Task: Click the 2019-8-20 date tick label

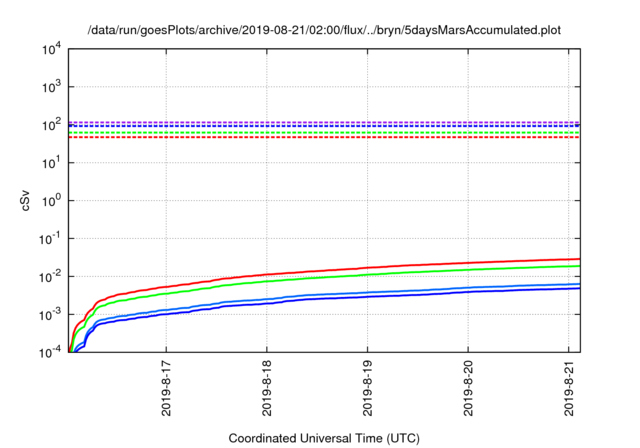Action: coord(468,388)
